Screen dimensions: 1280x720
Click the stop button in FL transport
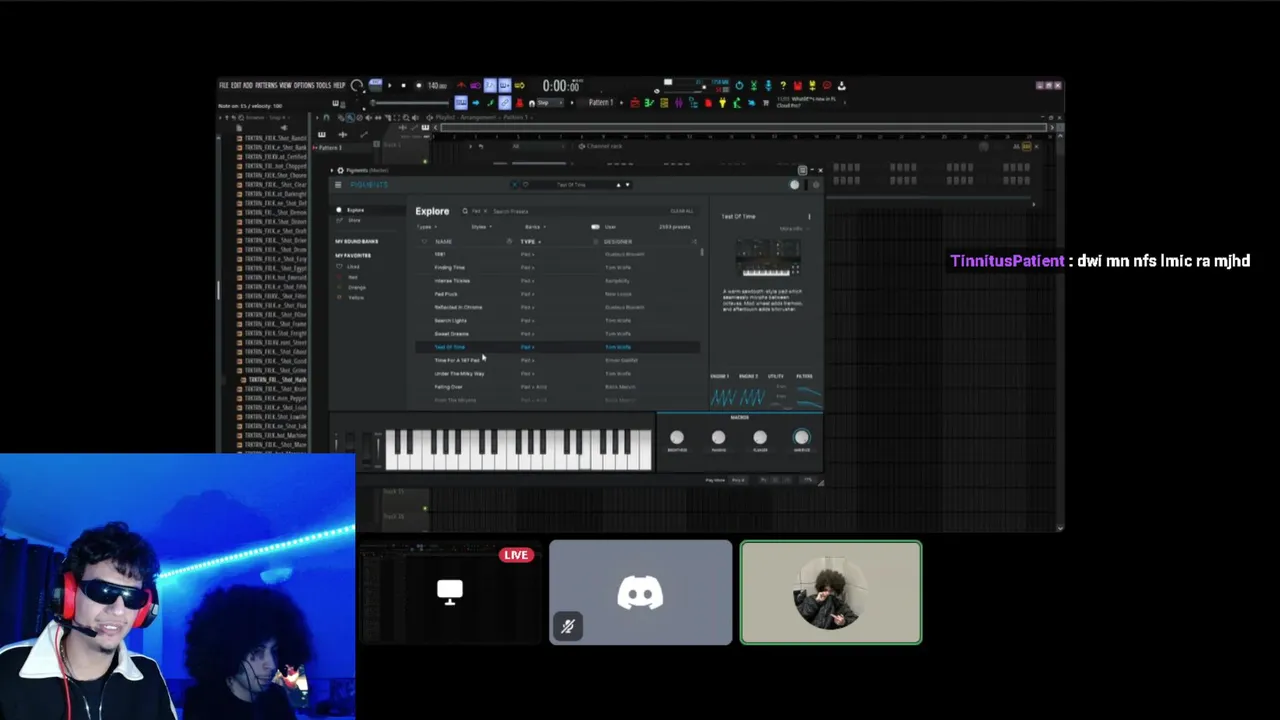click(403, 85)
